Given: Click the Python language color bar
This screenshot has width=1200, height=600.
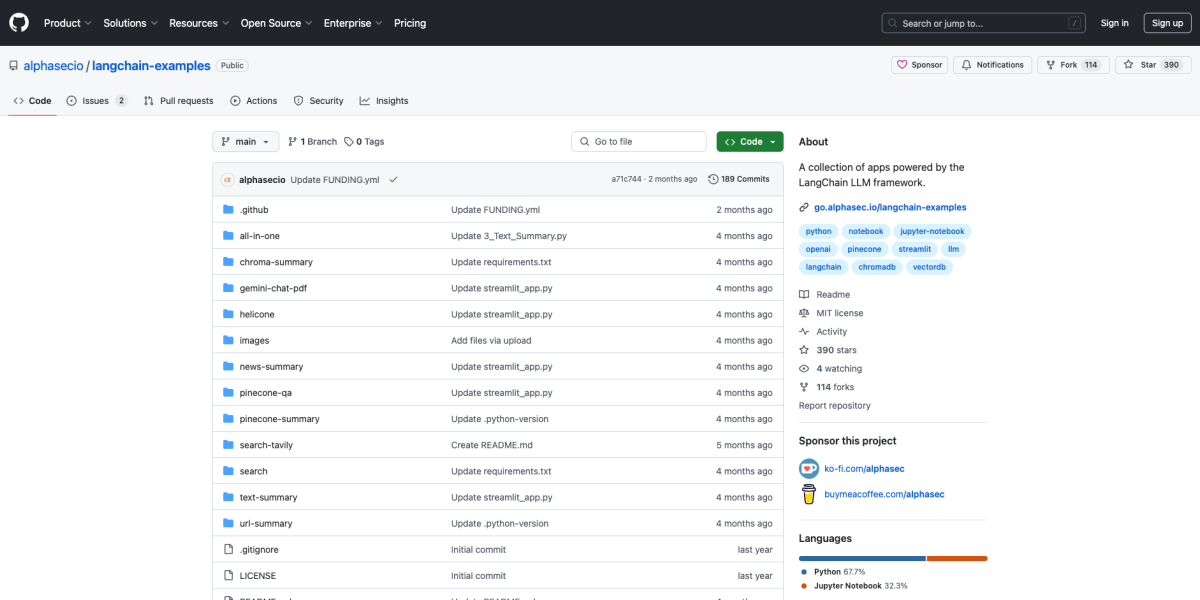Looking at the screenshot, I should (x=862, y=558).
